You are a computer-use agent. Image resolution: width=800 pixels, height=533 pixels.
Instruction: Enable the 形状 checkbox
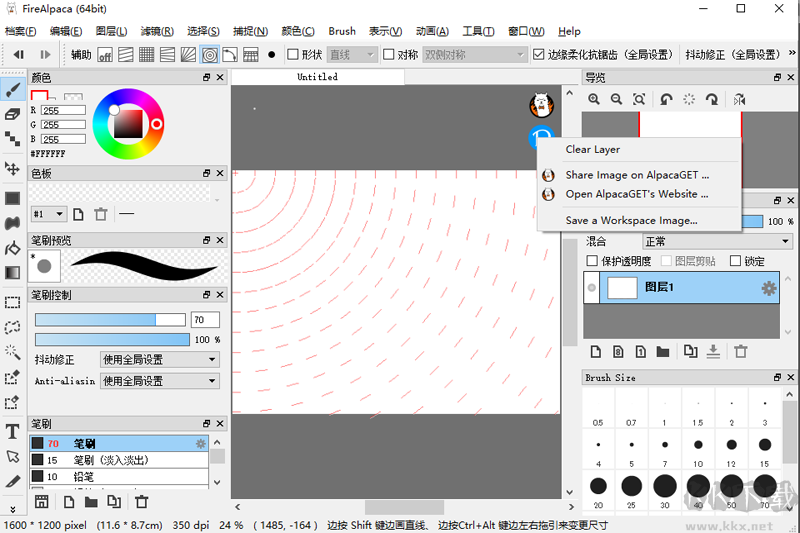pyautogui.click(x=293, y=55)
